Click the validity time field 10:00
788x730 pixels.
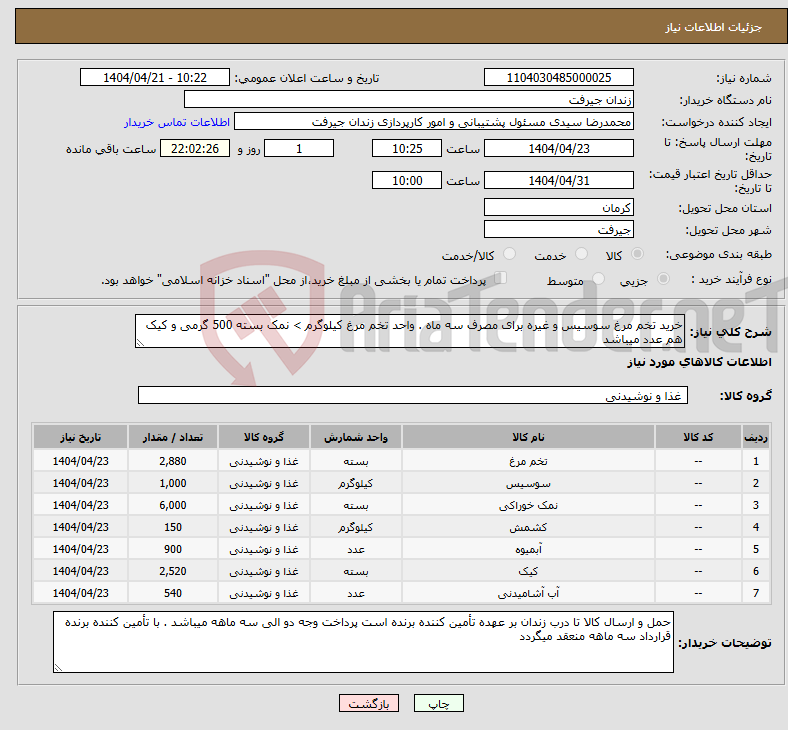407,180
